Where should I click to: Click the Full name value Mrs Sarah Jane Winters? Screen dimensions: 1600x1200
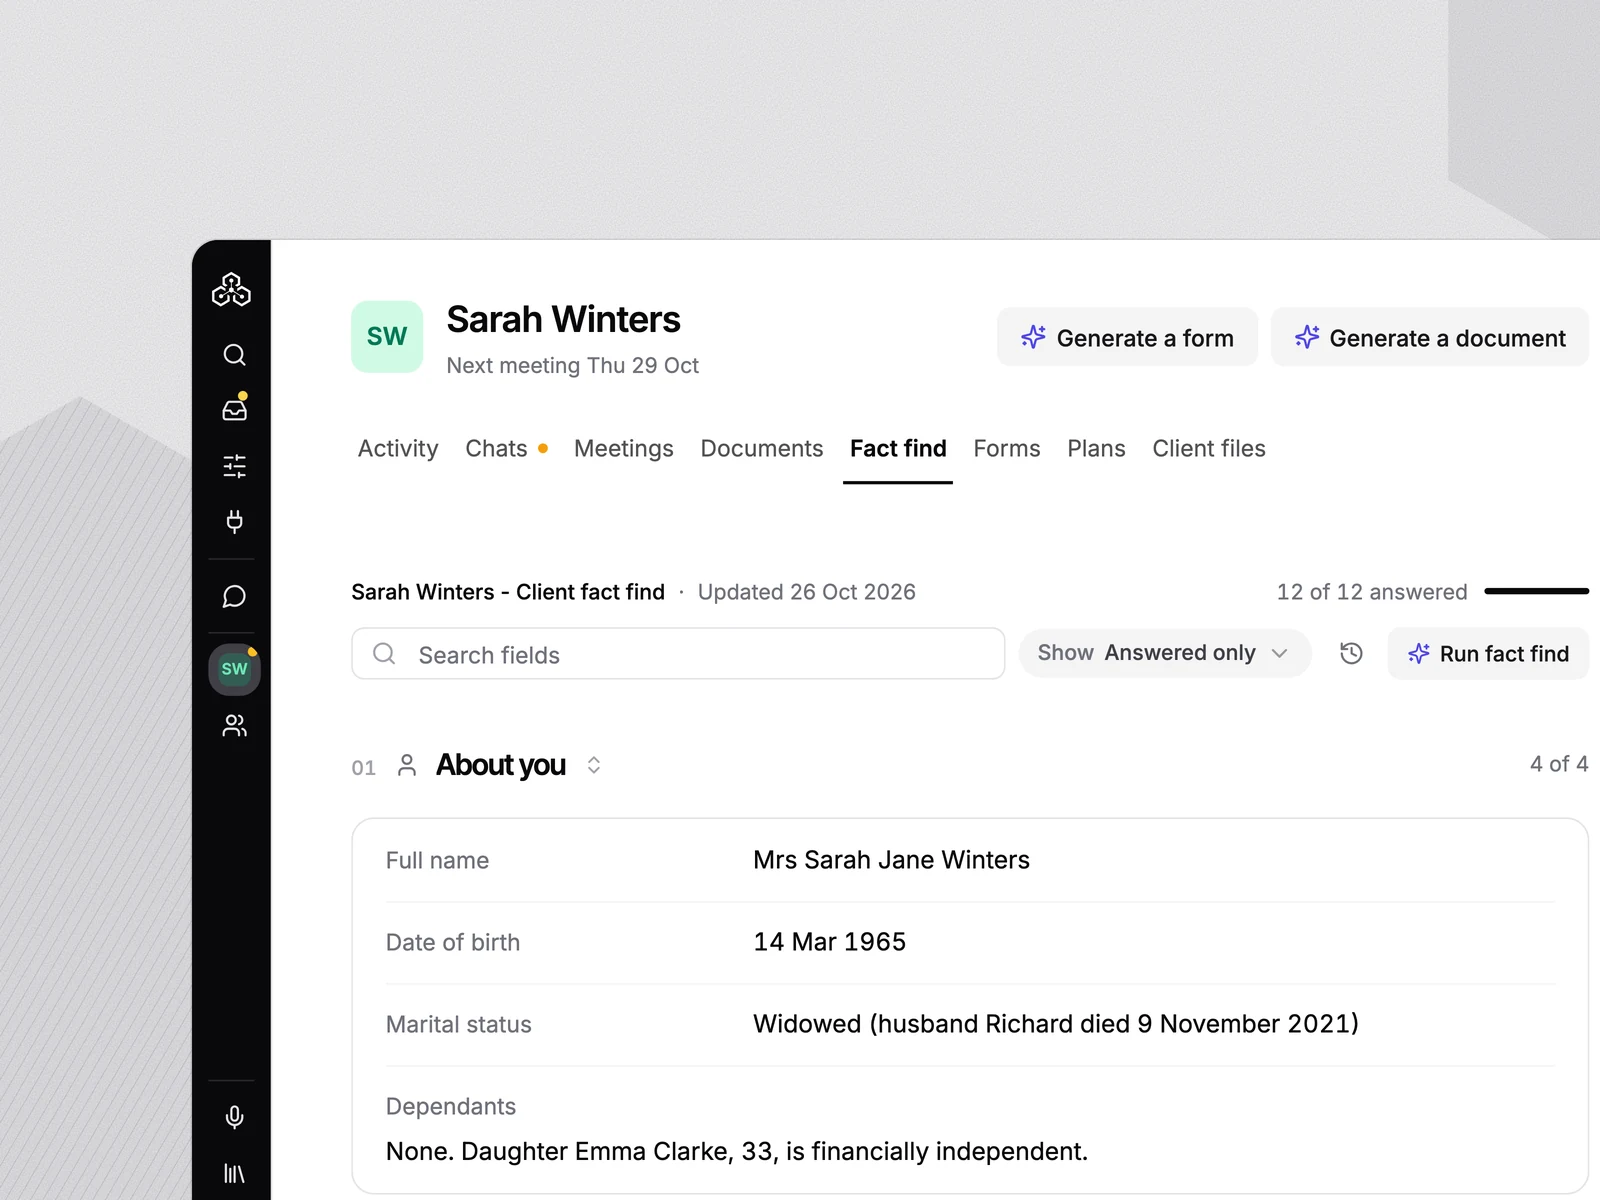pos(891,860)
